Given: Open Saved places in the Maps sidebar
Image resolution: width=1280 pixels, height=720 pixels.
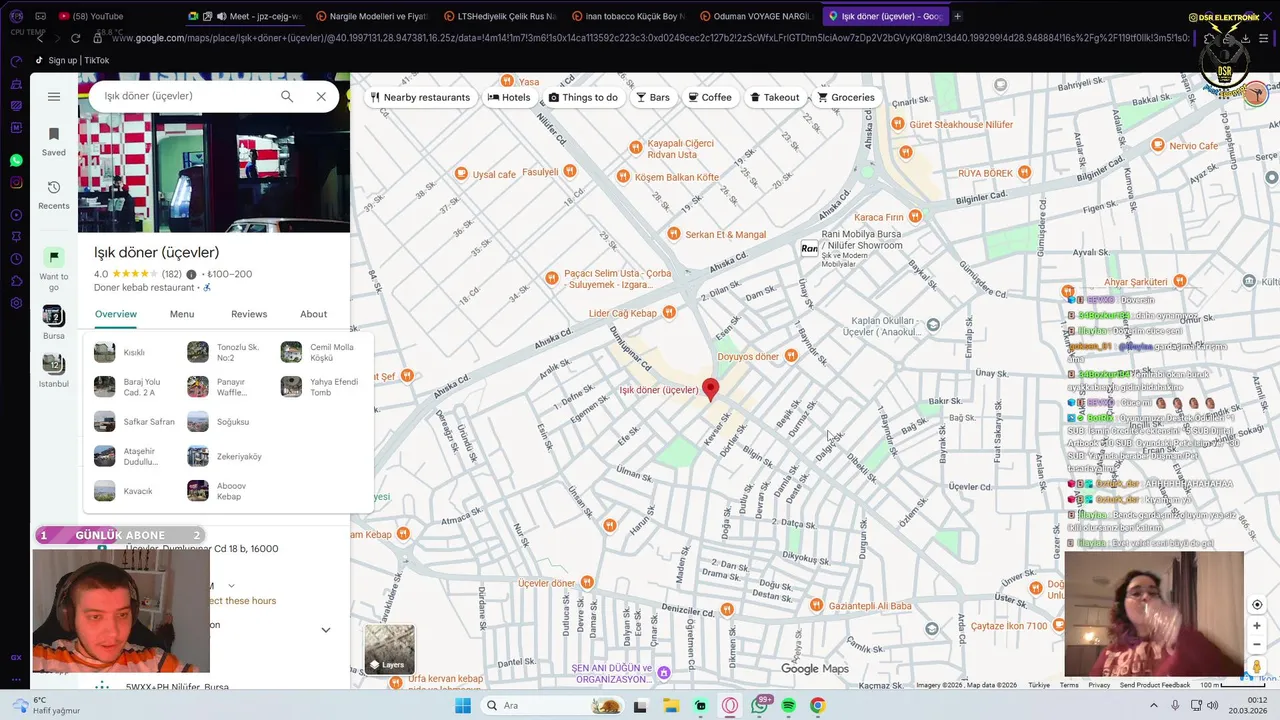Looking at the screenshot, I should [x=54, y=141].
